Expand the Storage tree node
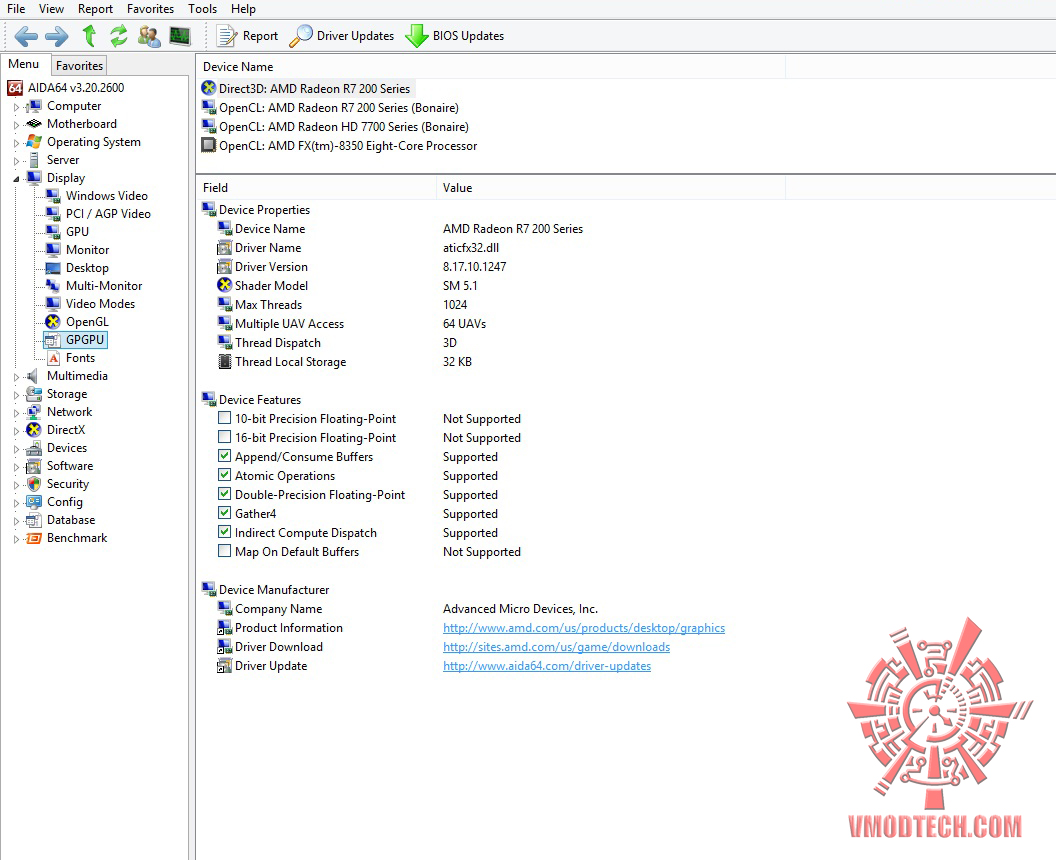 [x=16, y=395]
